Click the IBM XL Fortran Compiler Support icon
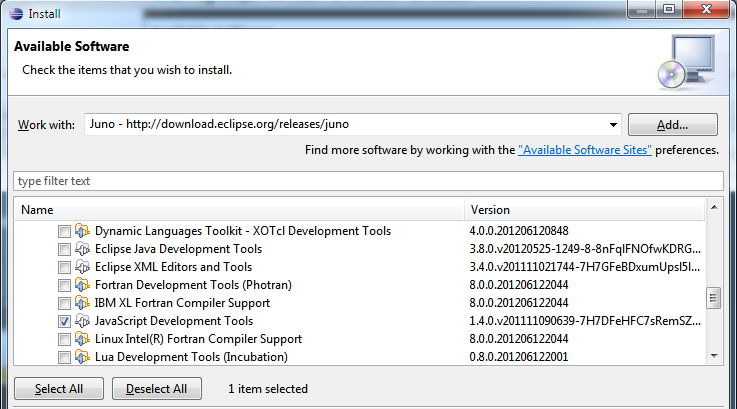Viewport: 737px width, 409px height. pos(82,303)
